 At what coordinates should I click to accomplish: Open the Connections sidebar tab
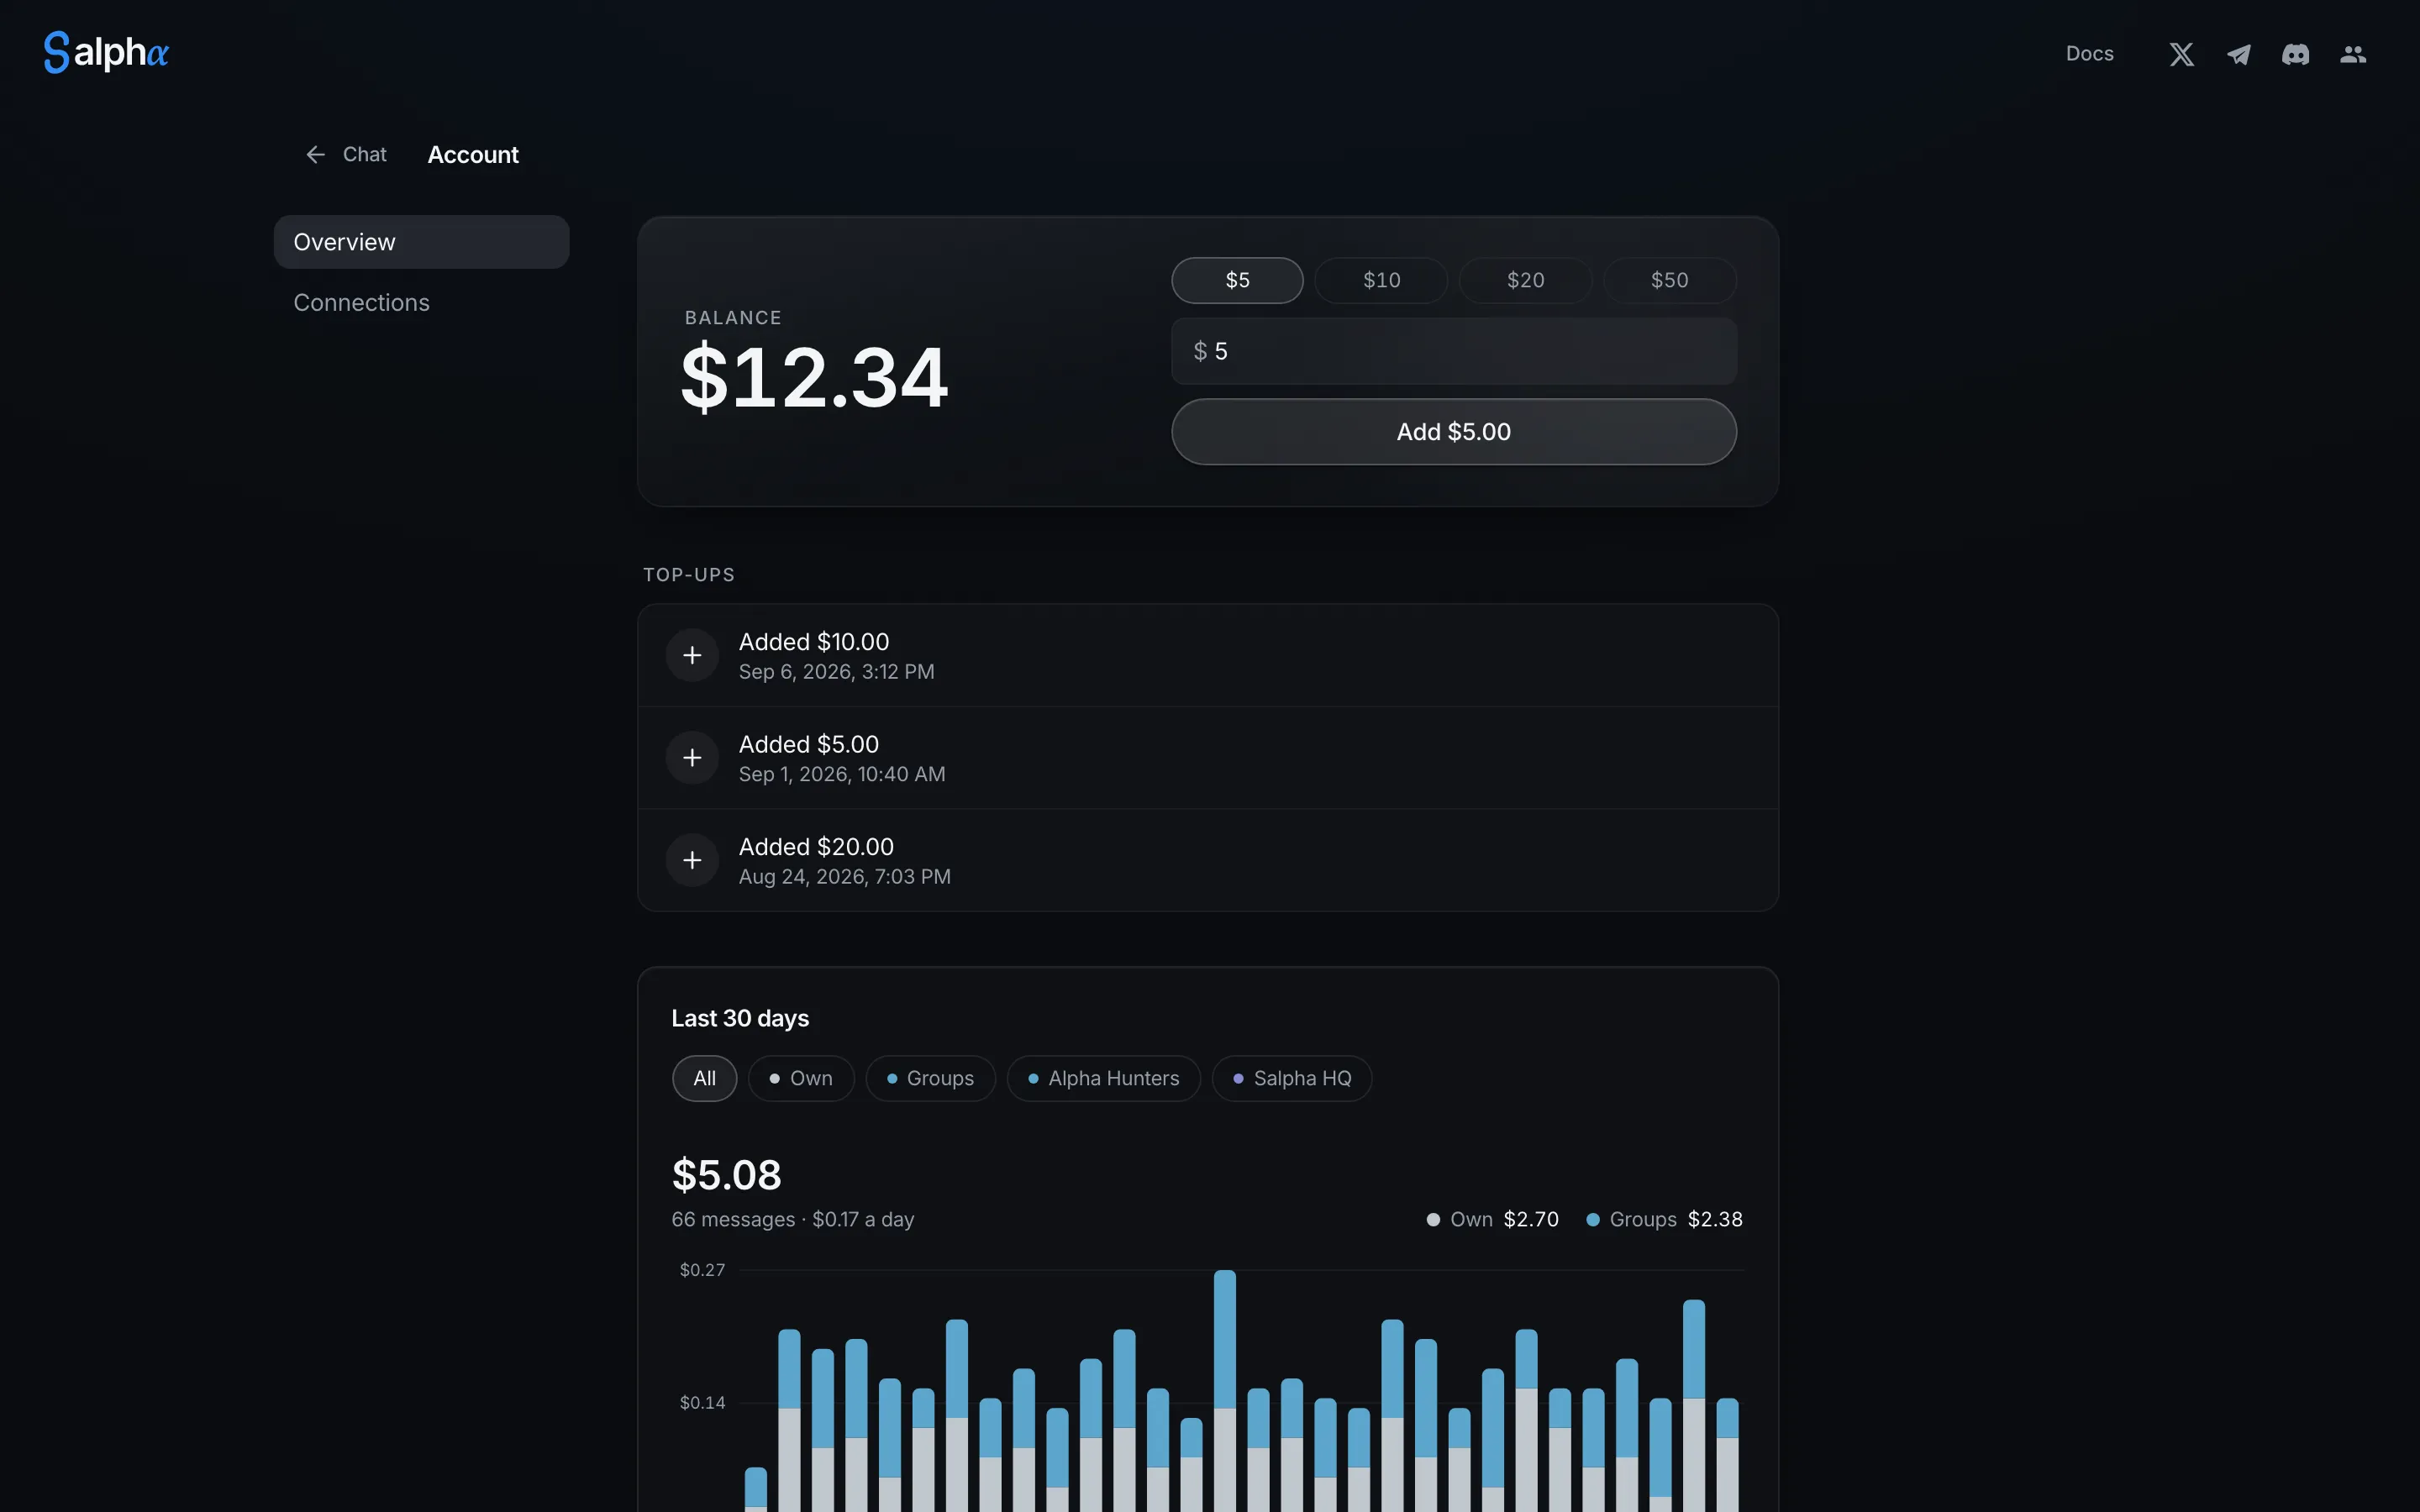421,302
